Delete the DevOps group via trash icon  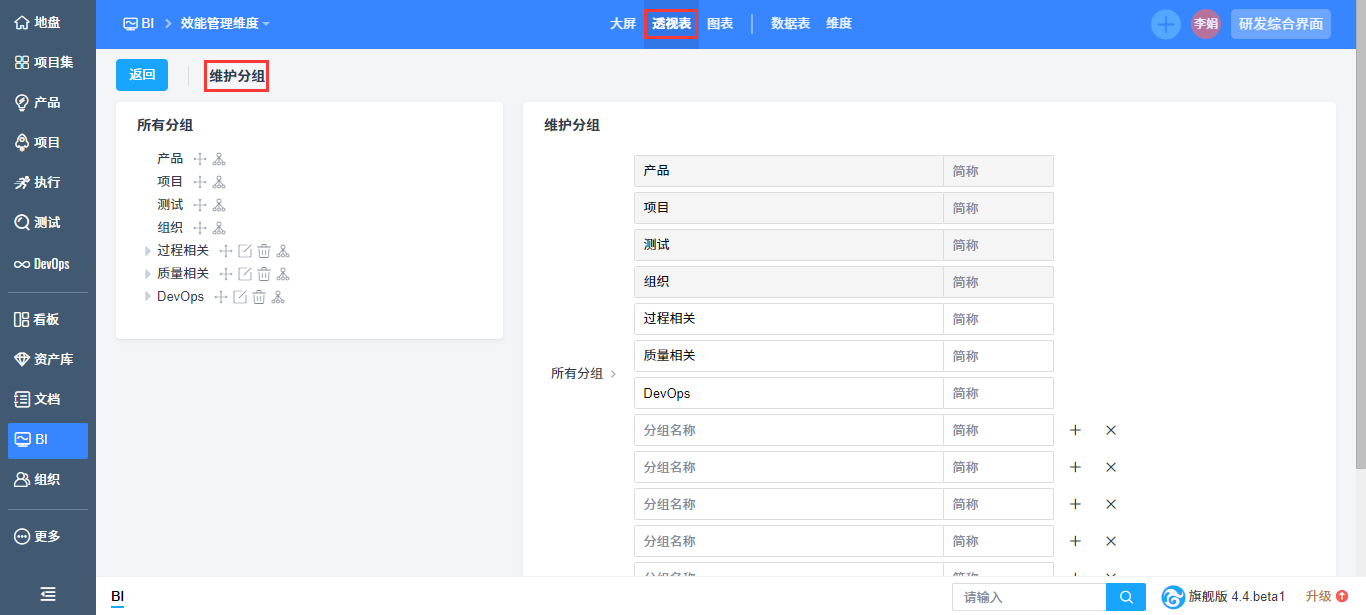(x=259, y=297)
